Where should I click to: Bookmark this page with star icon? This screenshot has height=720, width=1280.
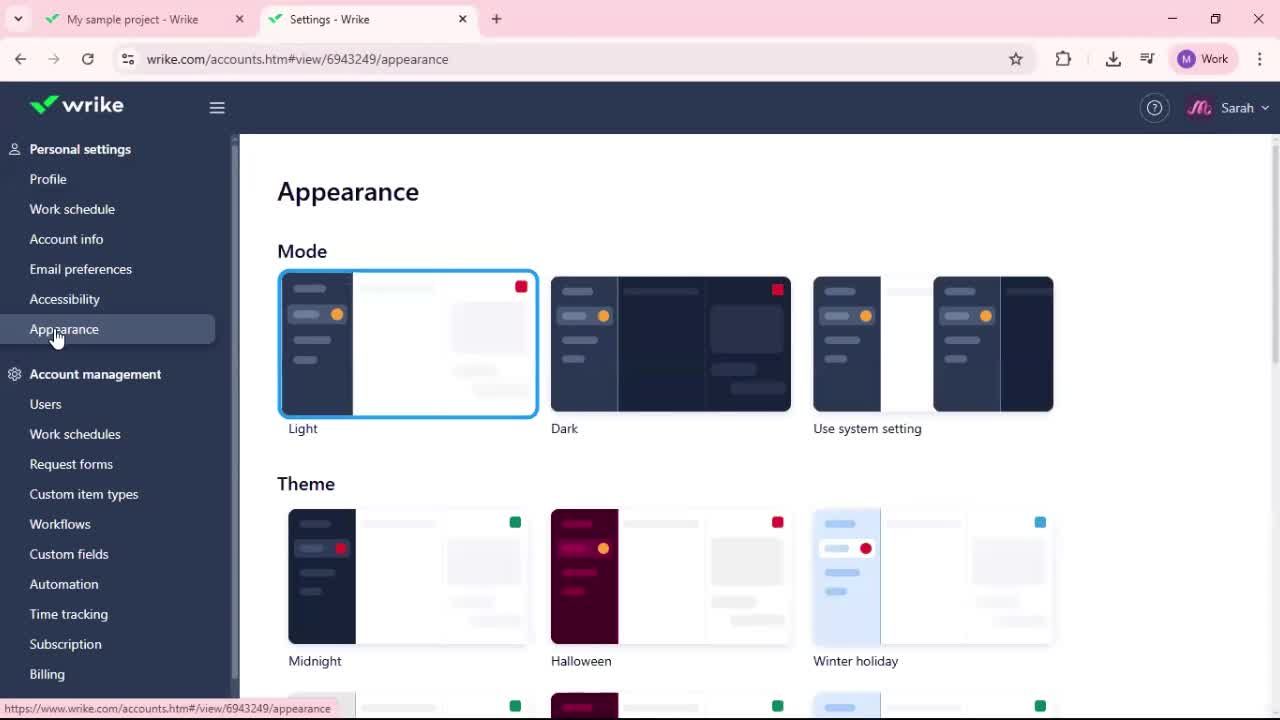coord(1016,59)
